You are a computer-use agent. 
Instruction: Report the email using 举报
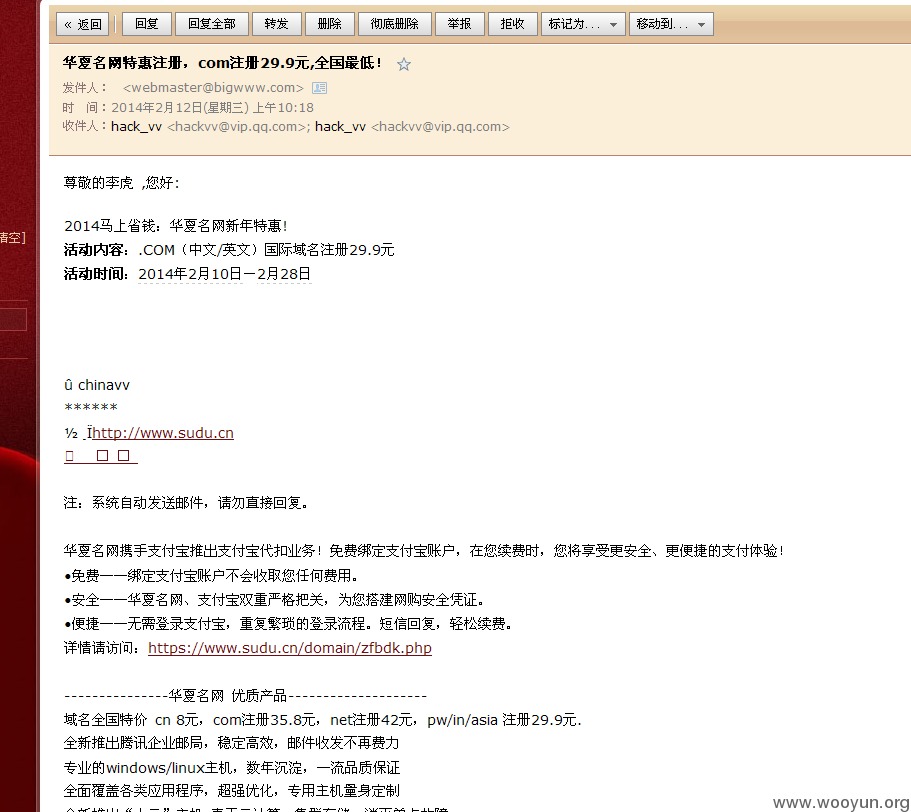click(460, 24)
